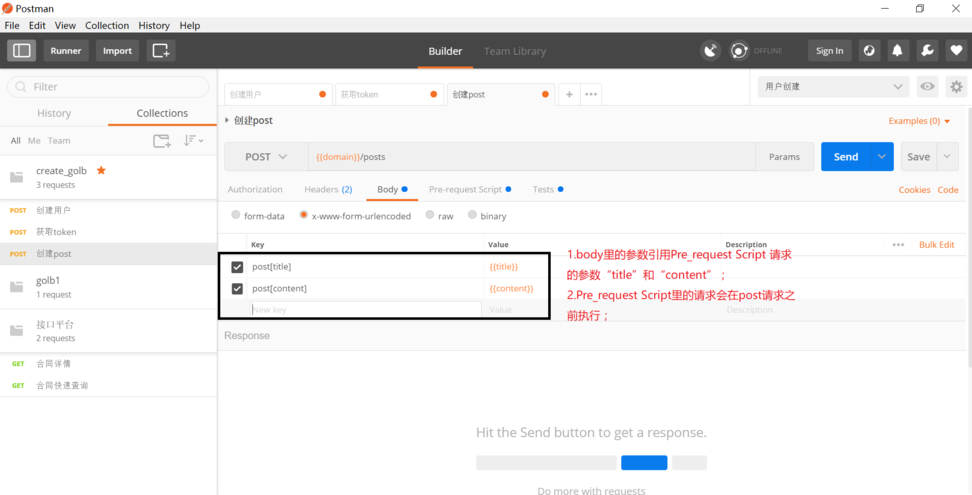Open a new window icon

(x=161, y=51)
